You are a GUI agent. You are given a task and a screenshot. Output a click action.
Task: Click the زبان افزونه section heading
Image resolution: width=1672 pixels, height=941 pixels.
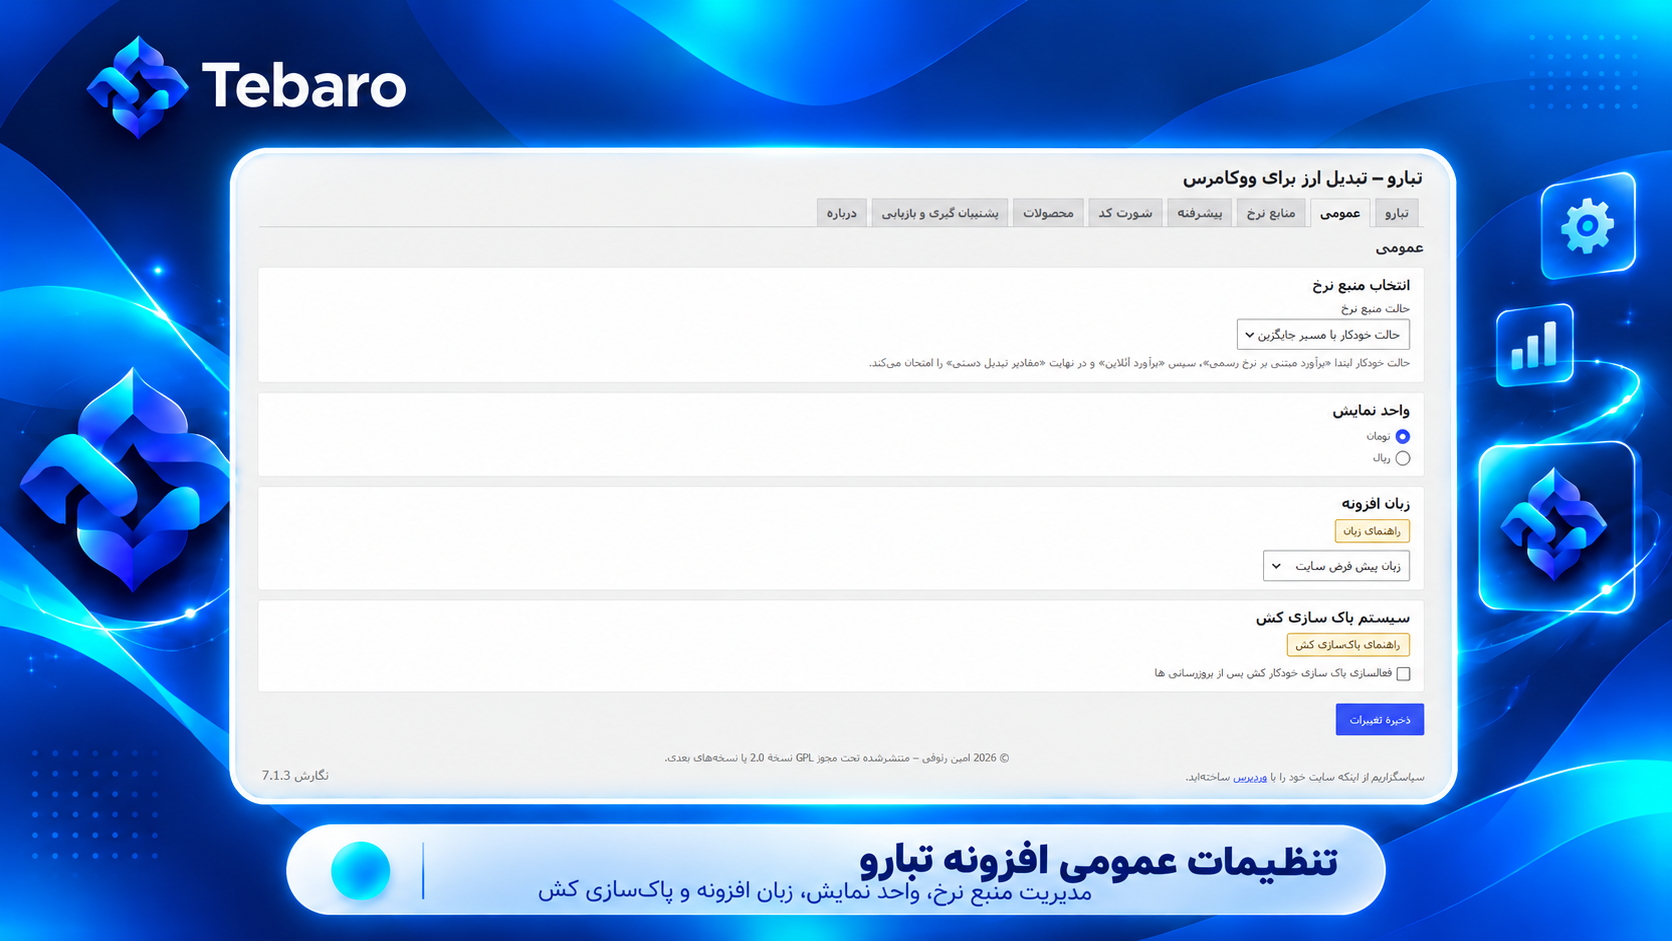(1375, 503)
